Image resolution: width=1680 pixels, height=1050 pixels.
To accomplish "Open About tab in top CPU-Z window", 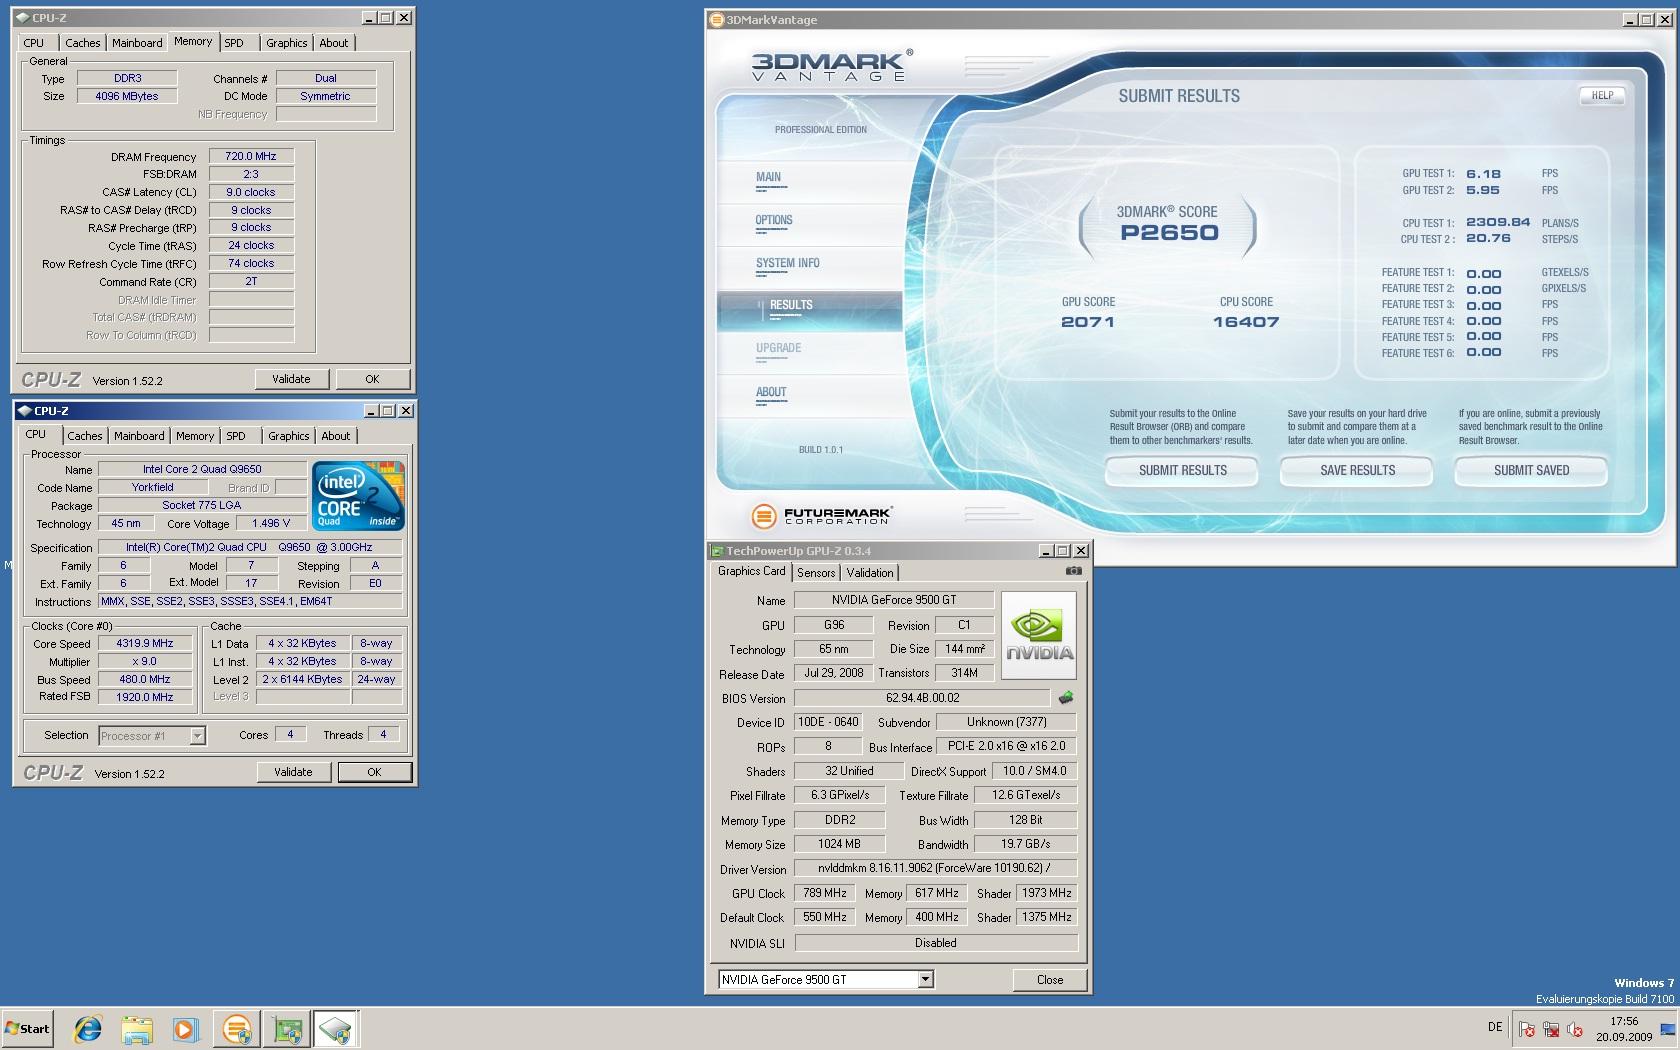I will [334, 43].
